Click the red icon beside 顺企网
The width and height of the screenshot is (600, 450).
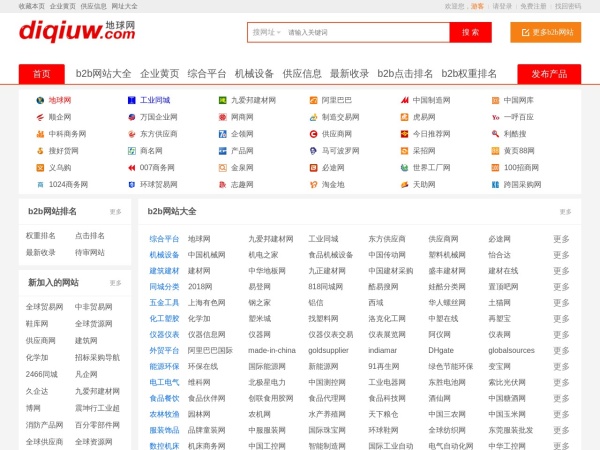coord(40,117)
